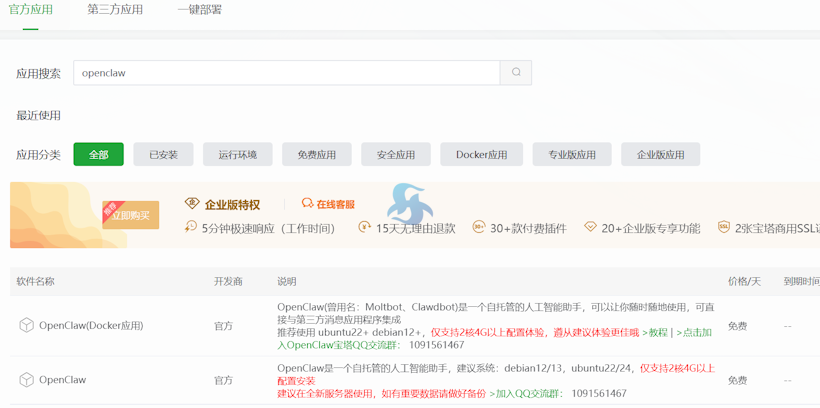The height and width of the screenshot is (408, 820).
Task: Click the 5分钟极速响应 lightning clock icon
Action: 191,228
